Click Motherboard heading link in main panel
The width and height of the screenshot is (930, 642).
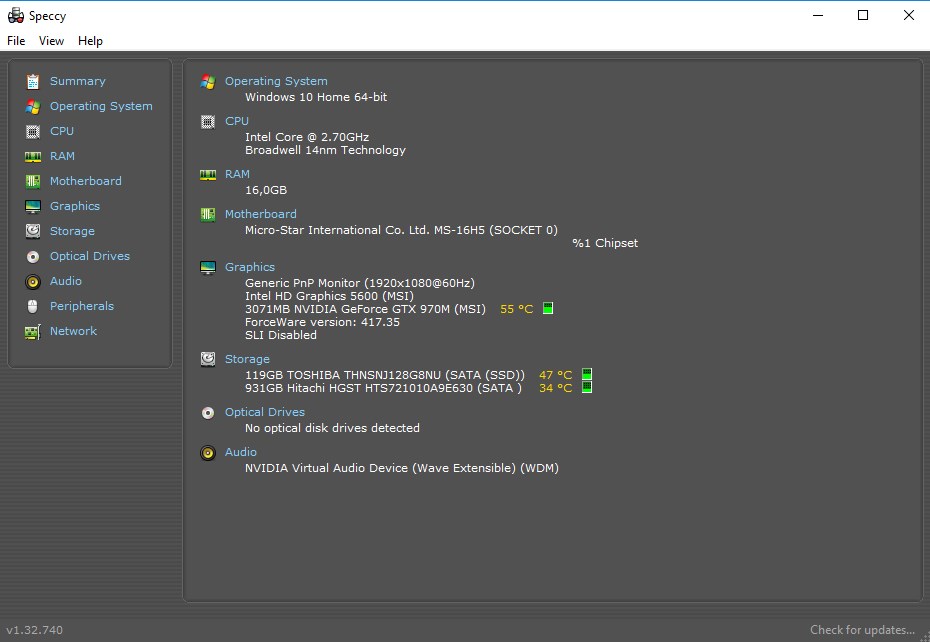coord(260,214)
